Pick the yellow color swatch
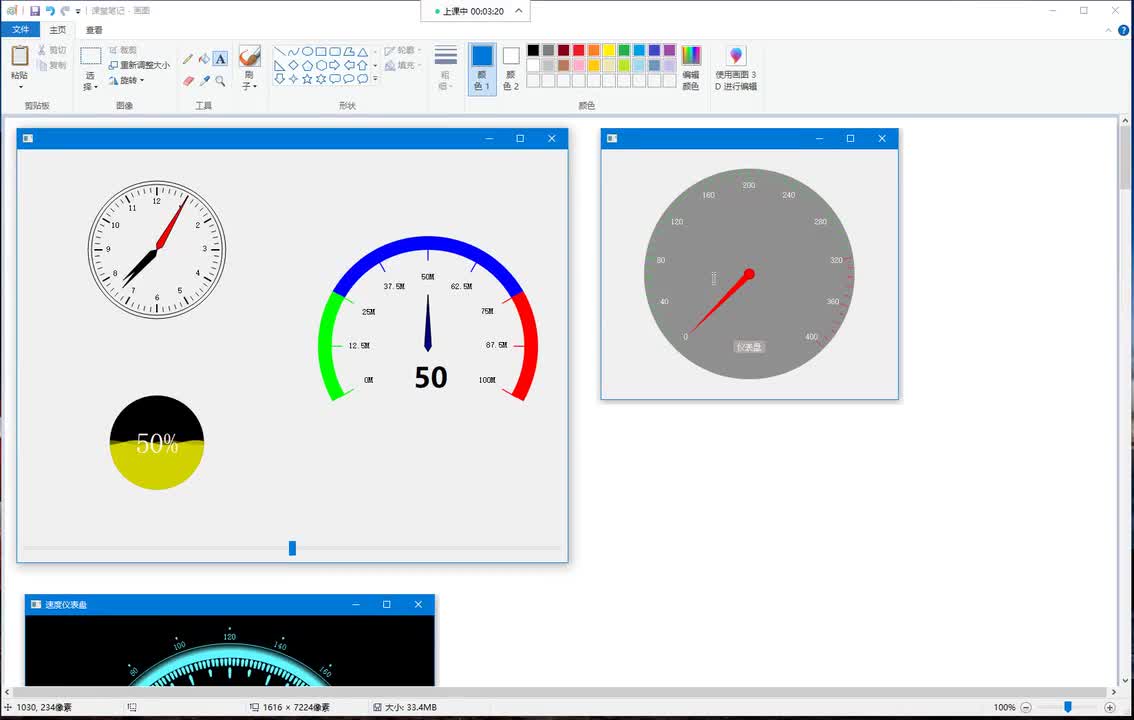Viewport: 1134px width, 720px height. [609, 50]
